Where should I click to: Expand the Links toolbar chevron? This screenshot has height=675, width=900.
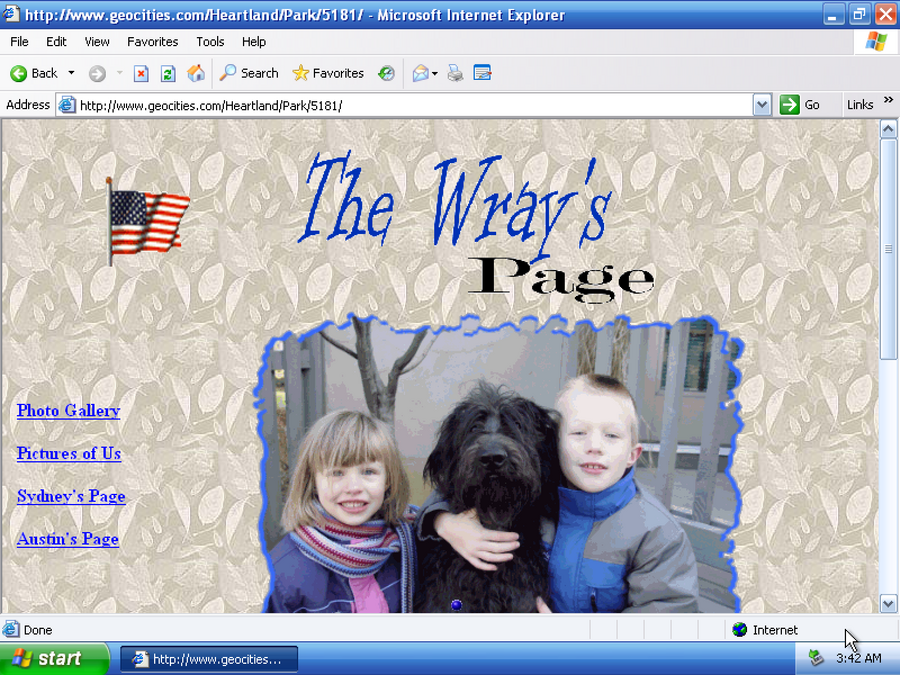click(889, 100)
